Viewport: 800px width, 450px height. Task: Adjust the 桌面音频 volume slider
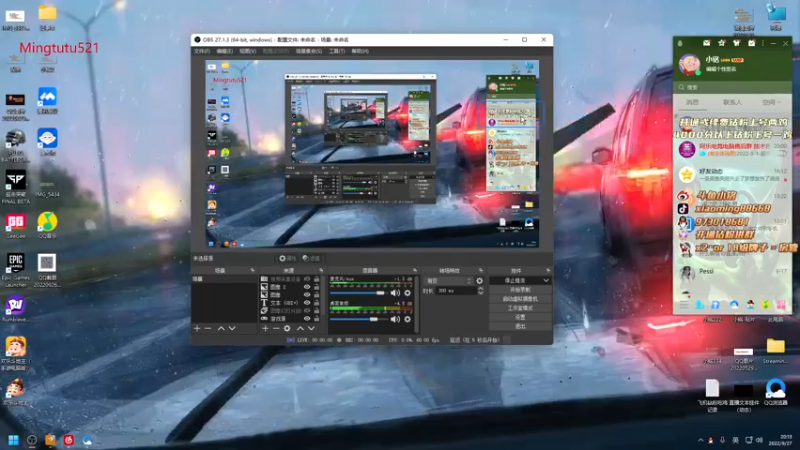point(358,319)
